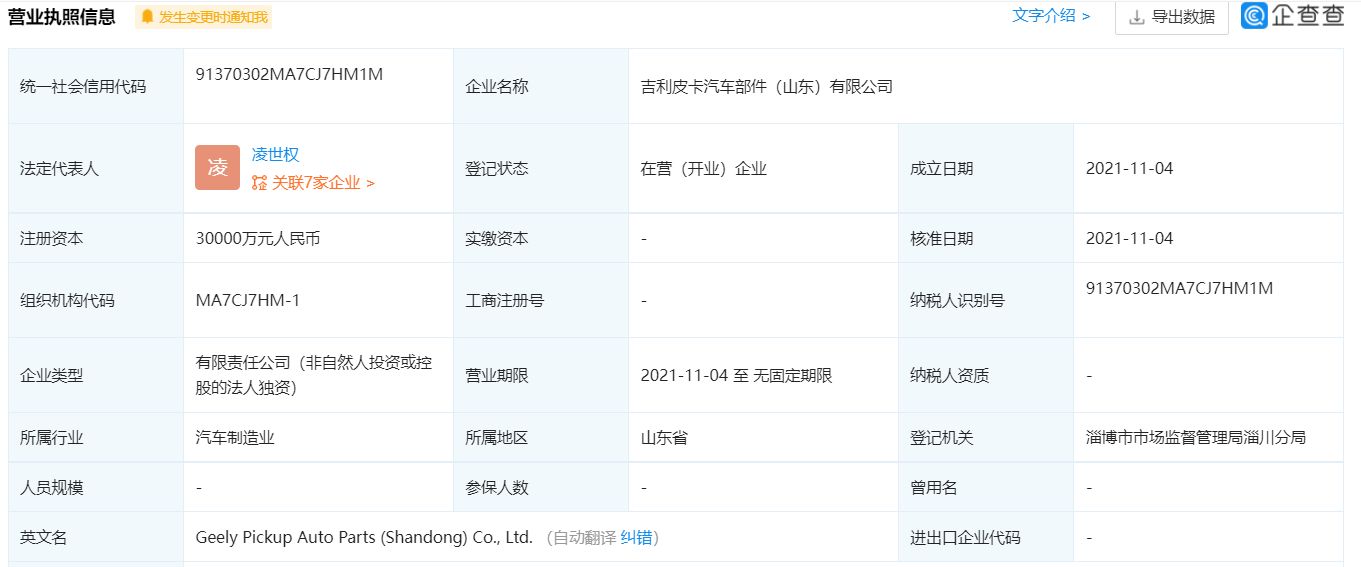The width and height of the screenshot is (1361, 567).
Task: Click the 营业期限 label cell
Action: [x=541, y=376]
